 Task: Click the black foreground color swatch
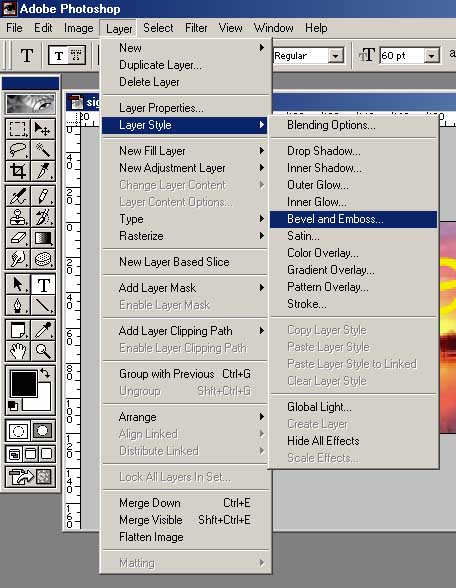click(x=24, y=383)
